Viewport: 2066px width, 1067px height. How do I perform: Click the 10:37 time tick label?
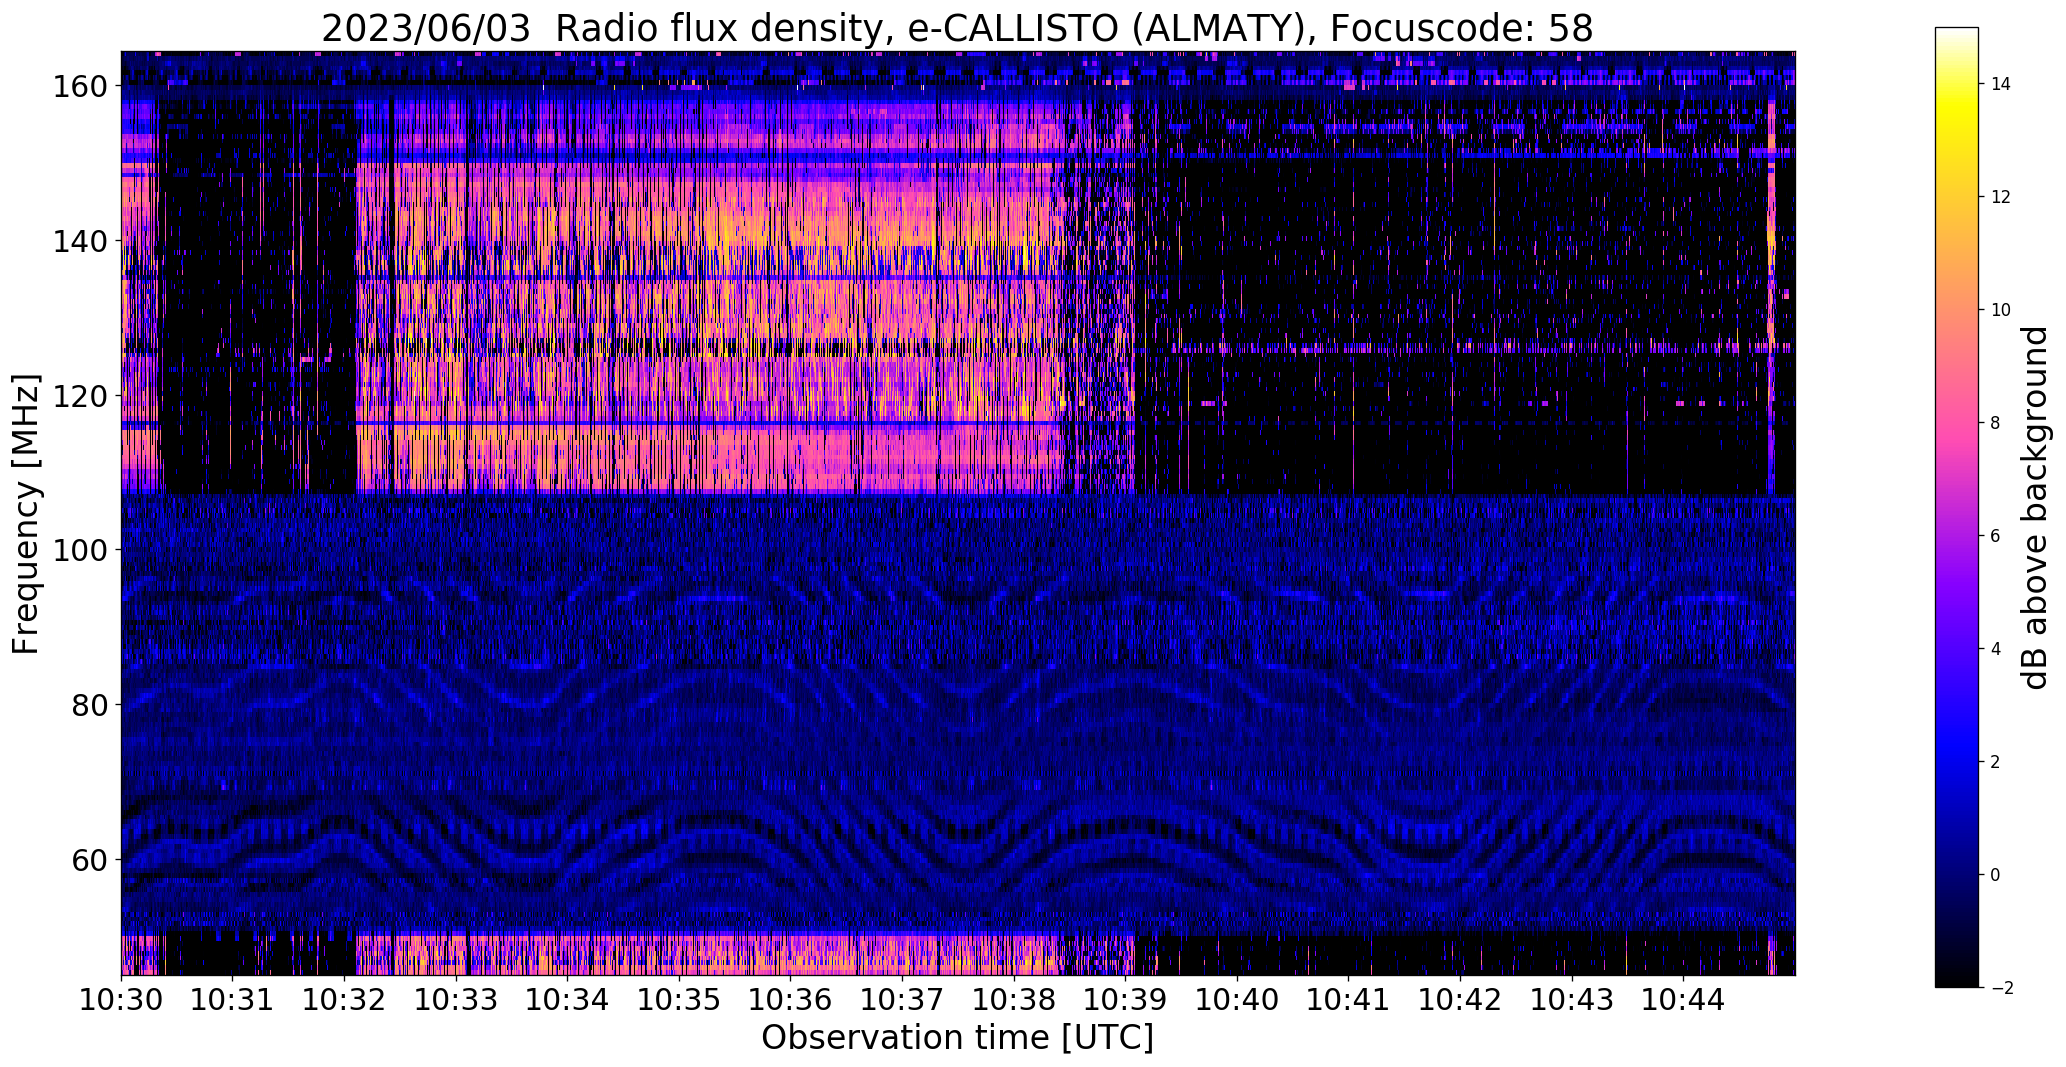coord(902,999)
